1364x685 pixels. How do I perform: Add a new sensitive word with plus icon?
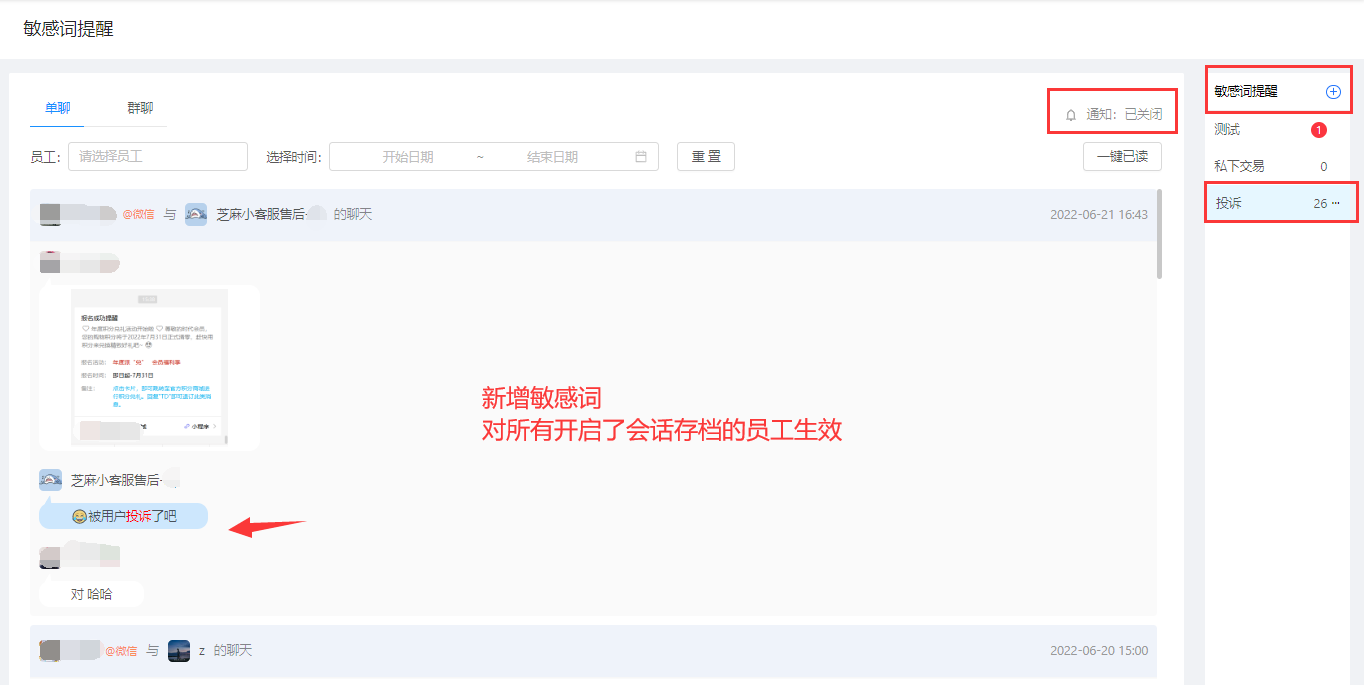1333,92
